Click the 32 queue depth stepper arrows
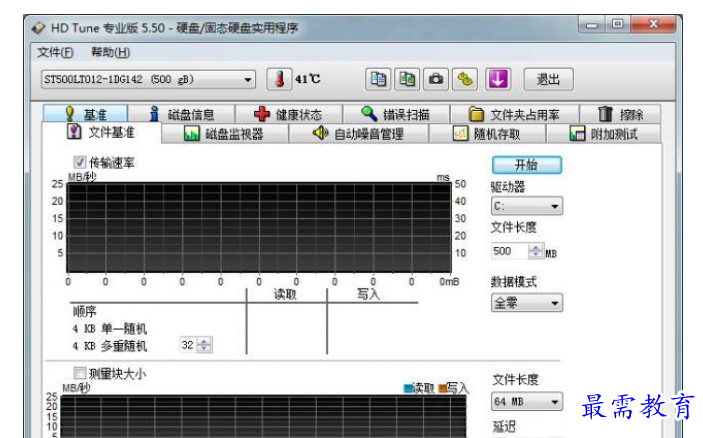The image size is (703, 438). [204, 345]
